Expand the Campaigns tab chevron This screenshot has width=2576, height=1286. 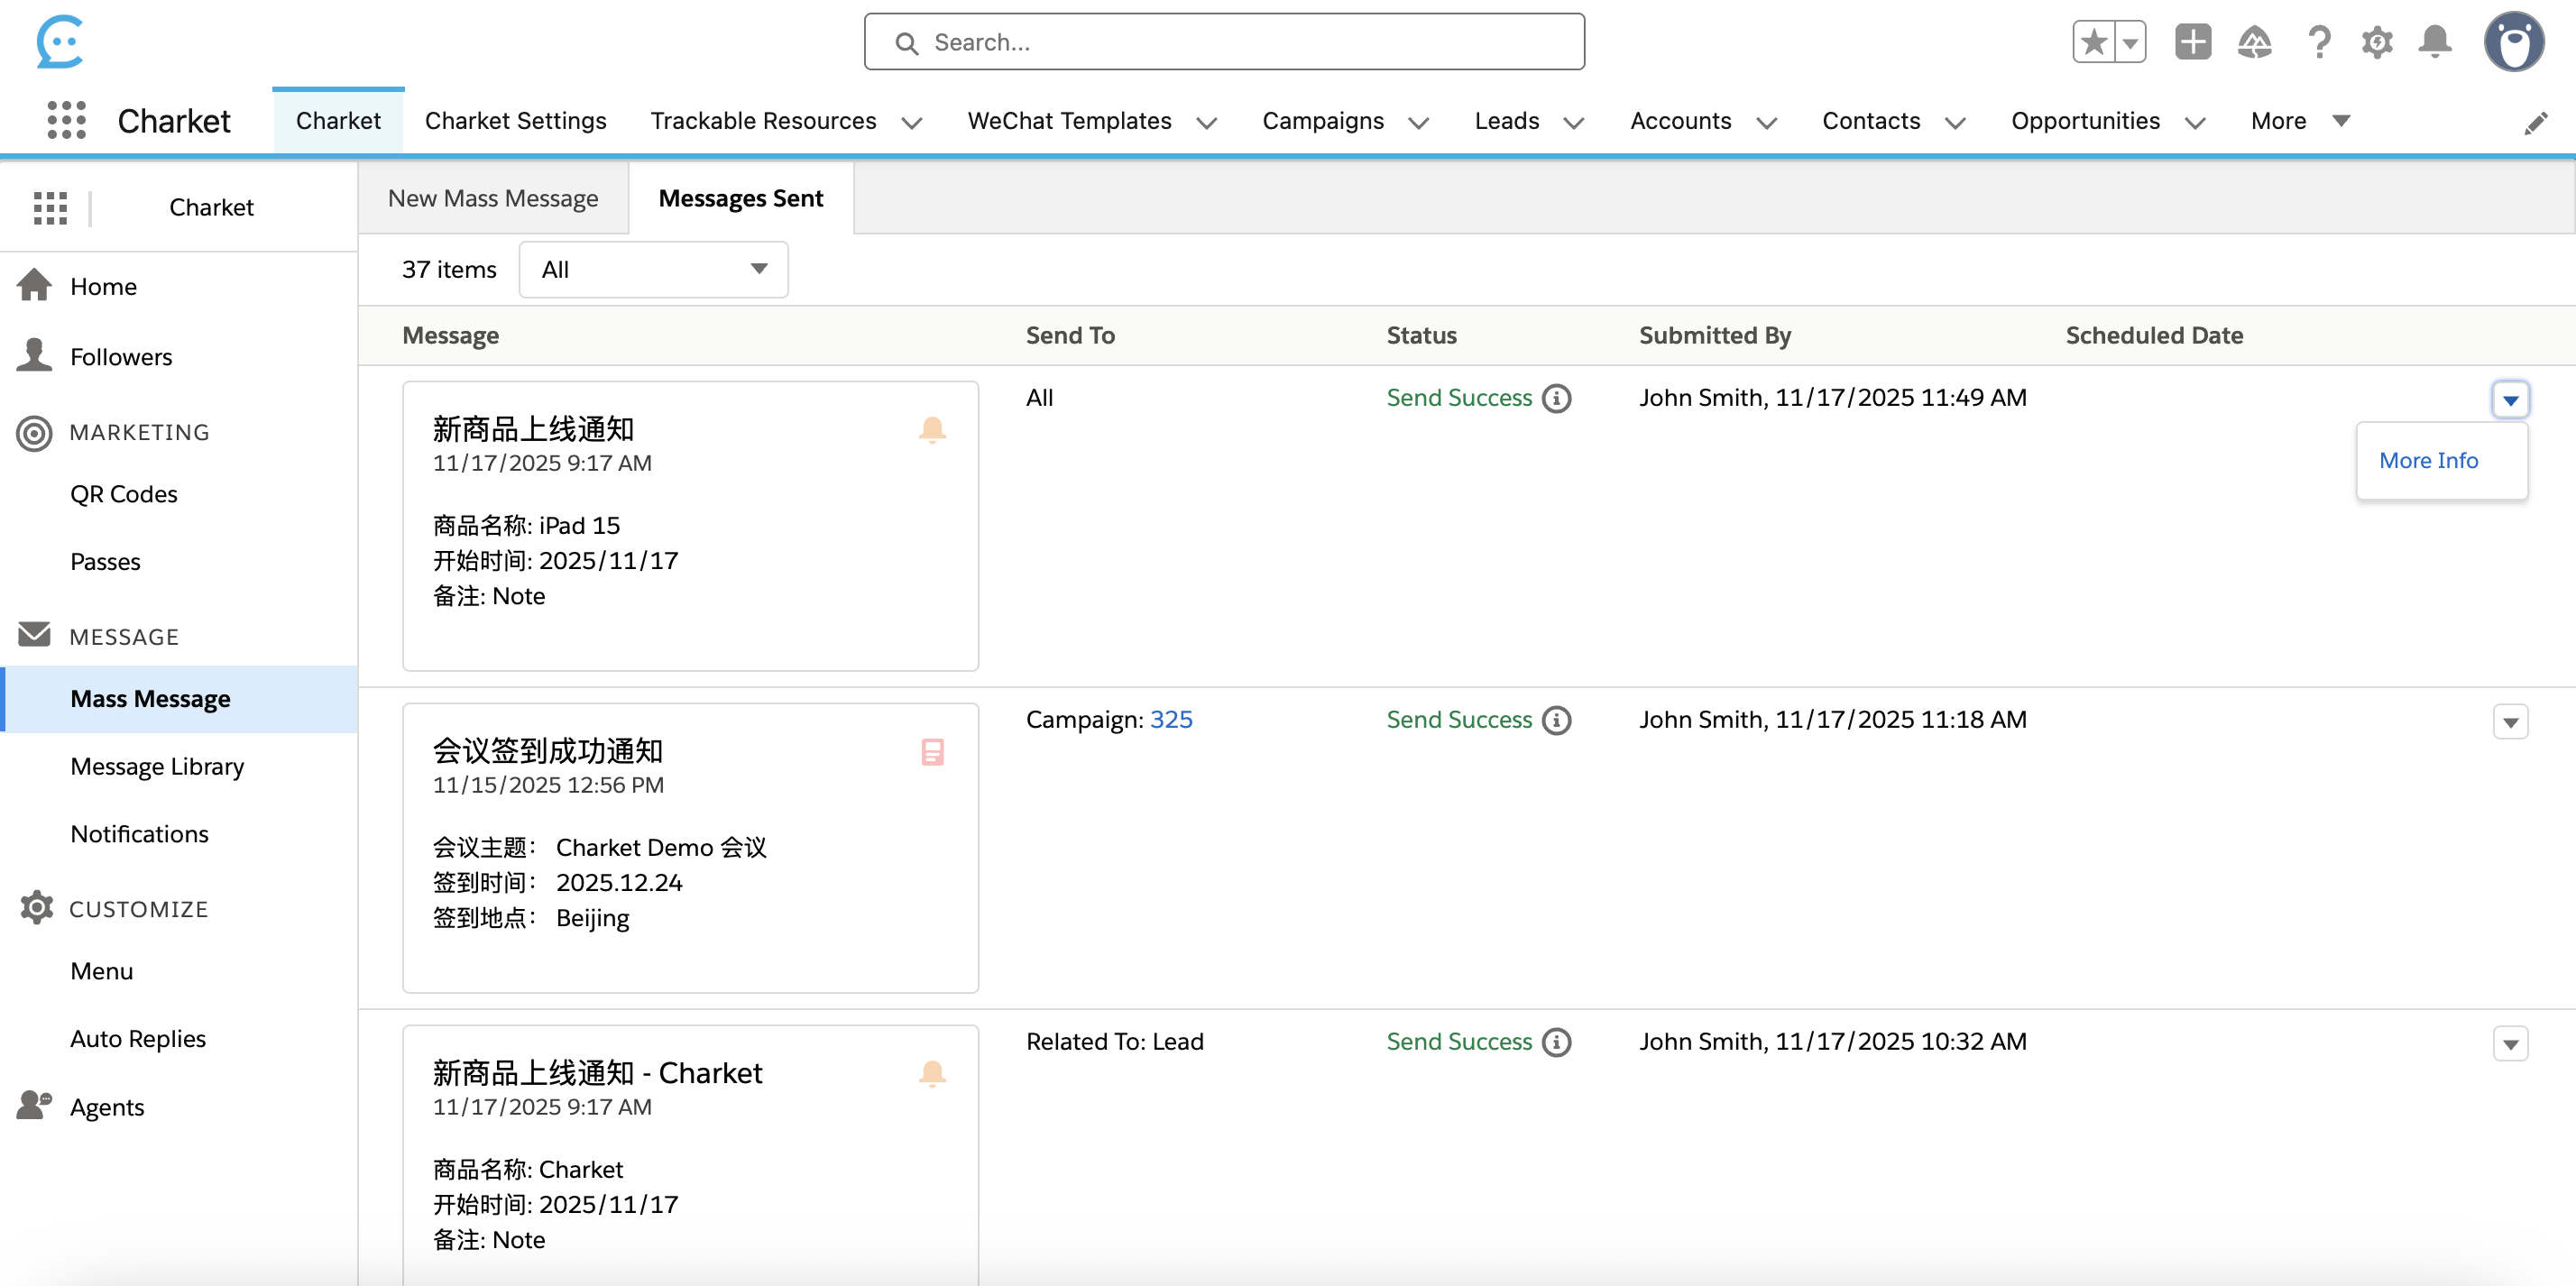(1418, 122)
